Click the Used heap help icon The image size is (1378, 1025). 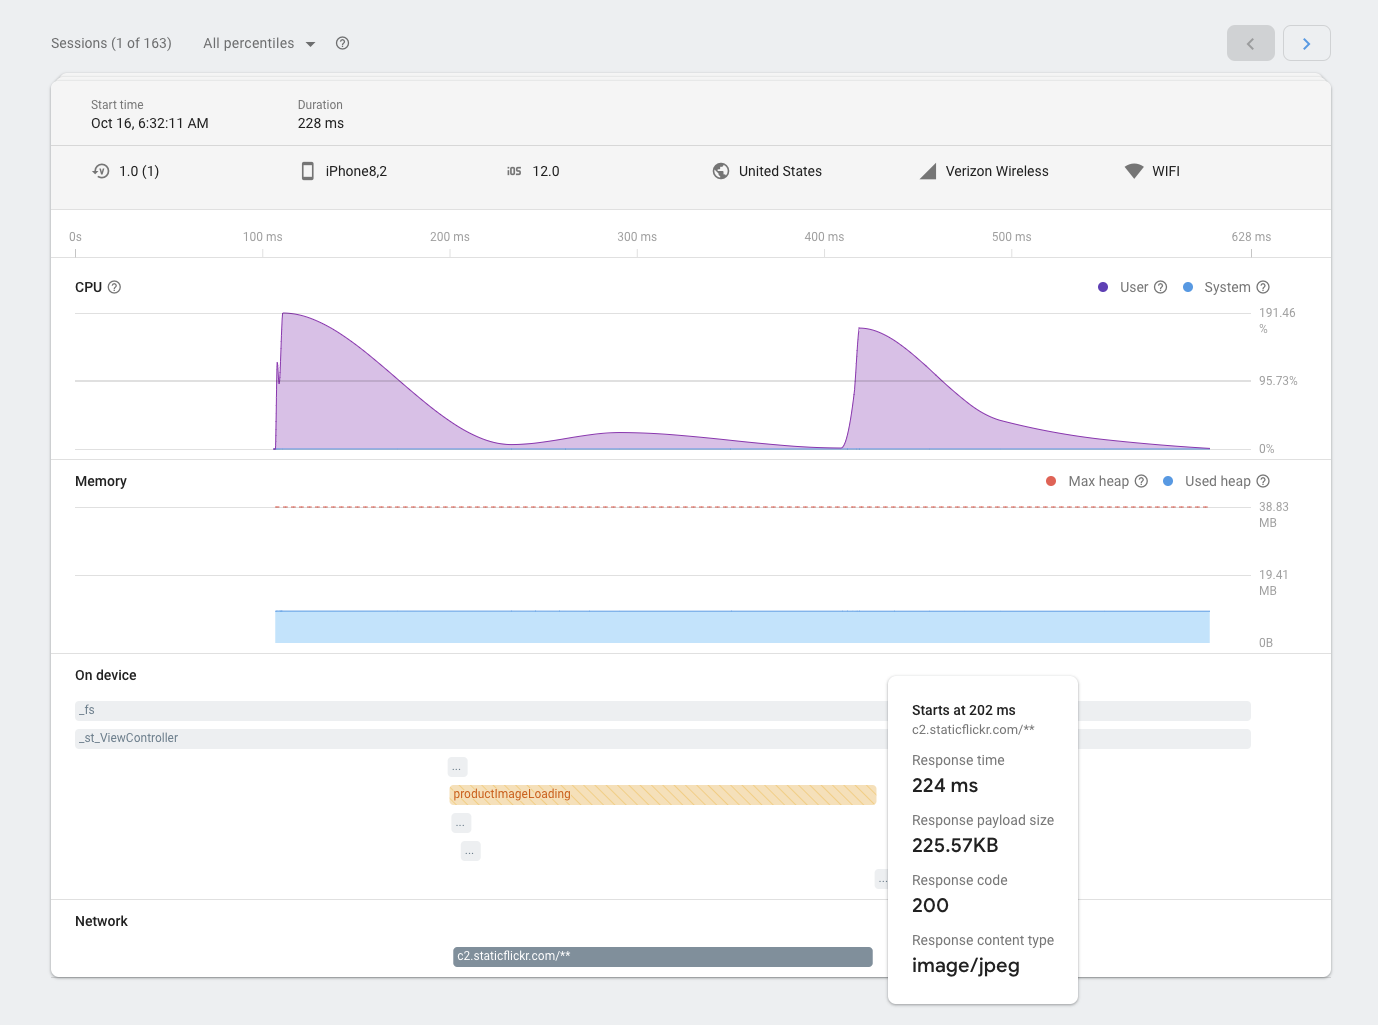(x=1263, y=481)
